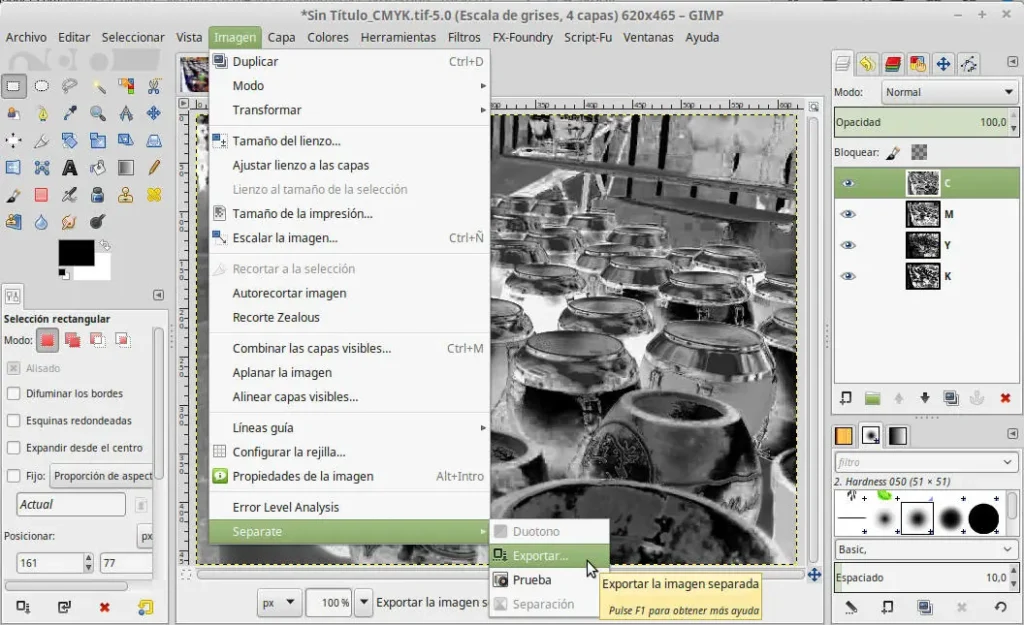Viewport: 1024px width, 625px height.
Task: Select the Heal tool
Action: 154,195
